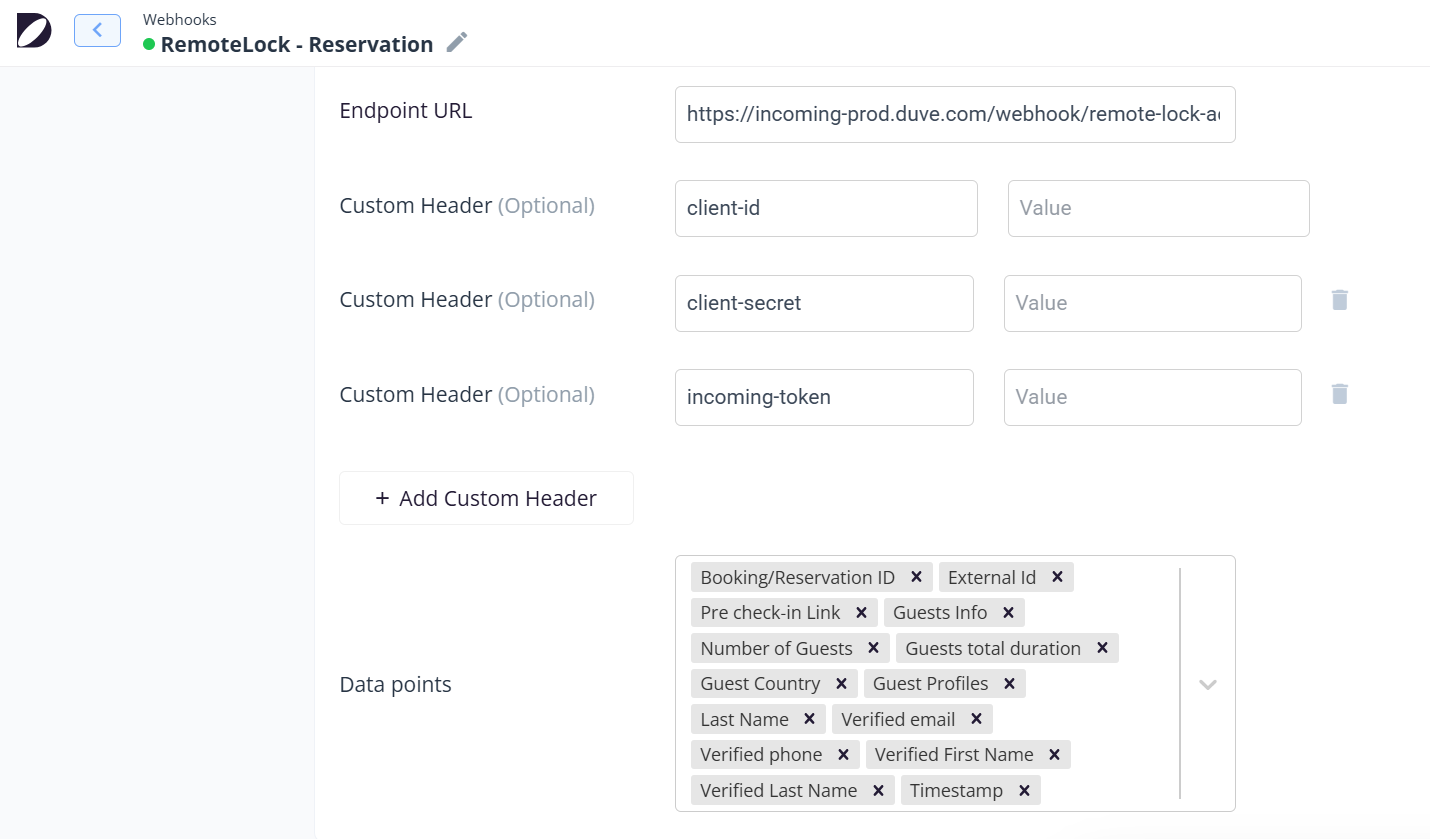Image resolution: width=1430 pixels, height=839 pixels.
Task: Remove the Booking/Reservation ID tag
Action: (x=916, y=577)
